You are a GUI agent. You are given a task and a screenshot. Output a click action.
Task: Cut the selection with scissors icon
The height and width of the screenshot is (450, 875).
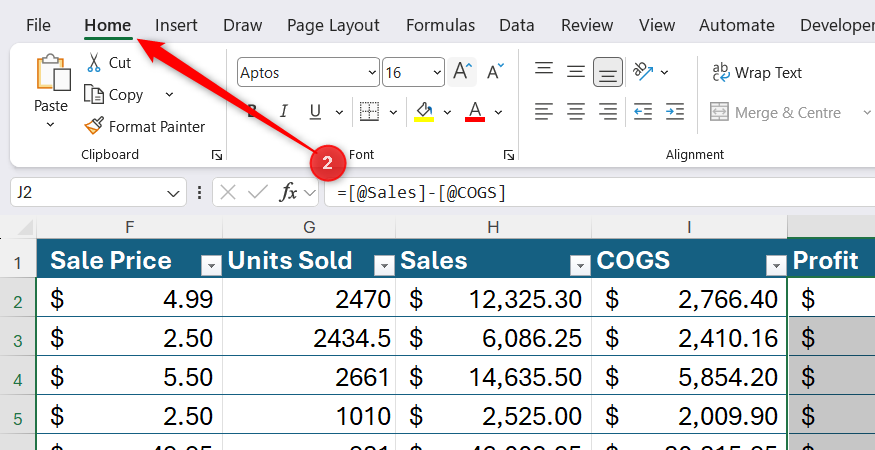94,63
